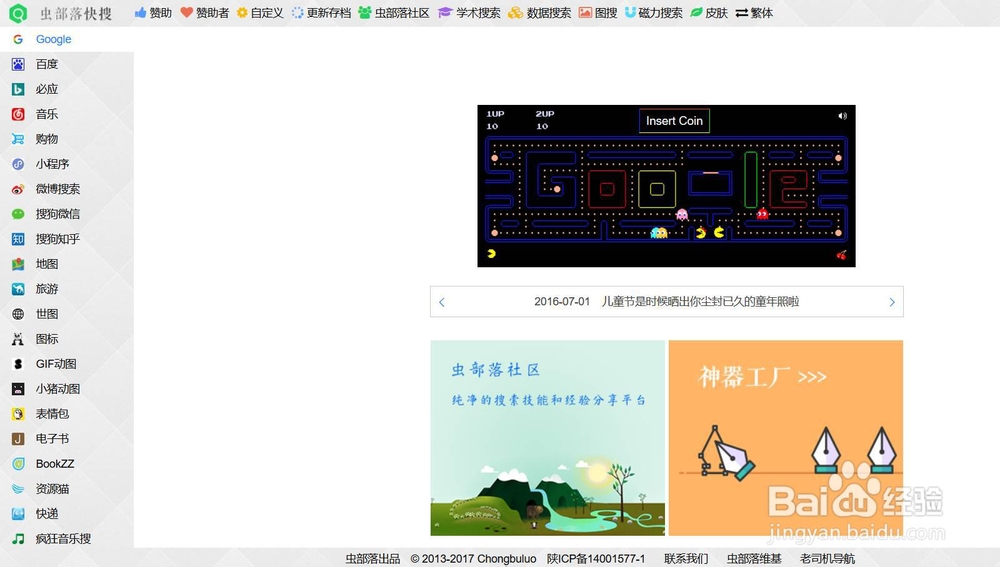Open the 自定义 menu item
Viewport: 1000px width, 567px height.
pos(260,13)
